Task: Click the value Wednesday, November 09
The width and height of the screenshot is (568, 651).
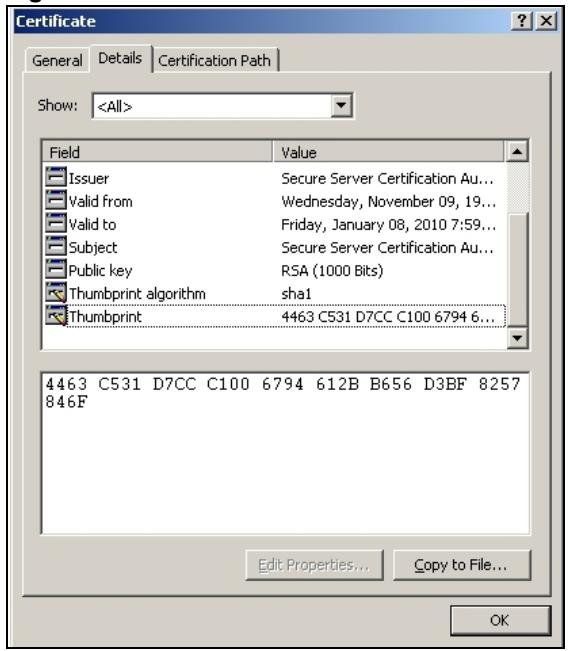Action: 389,202
